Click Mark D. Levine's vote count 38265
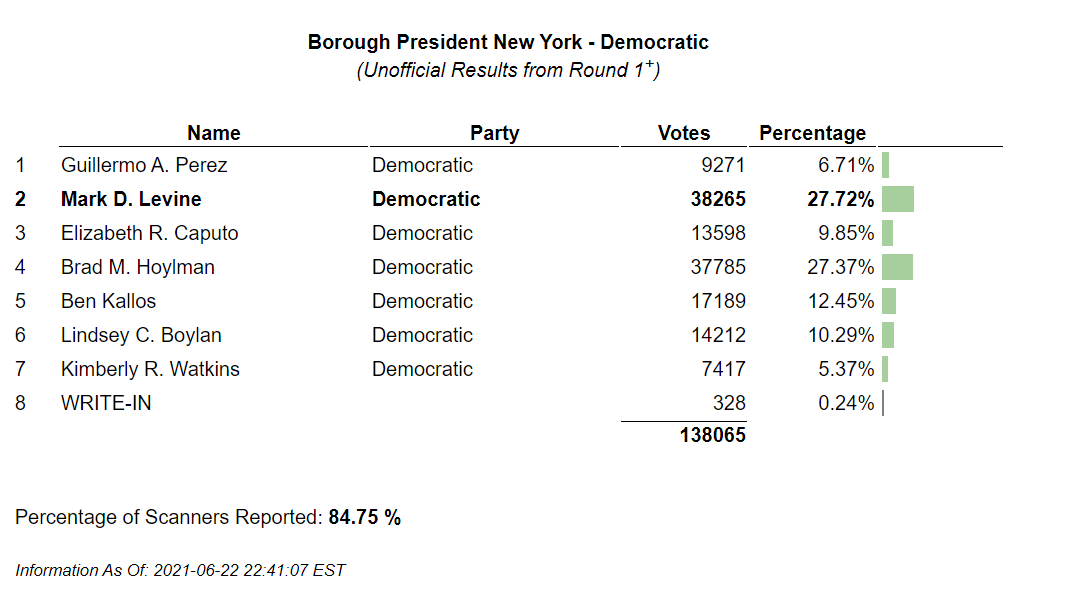Screen dimensions: 1069x595 [717, 199]
